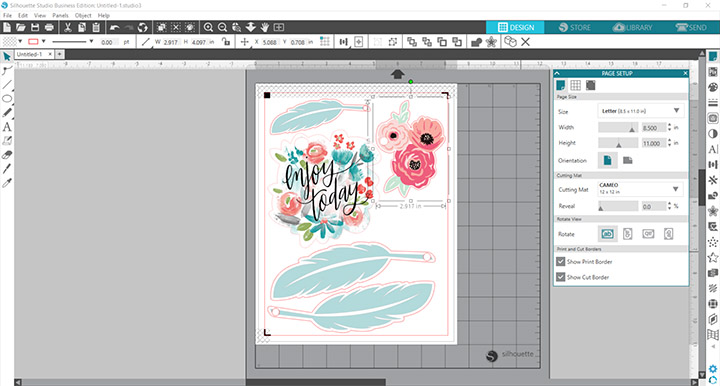Cut the selection with the scissors icon

click(68, 28)
